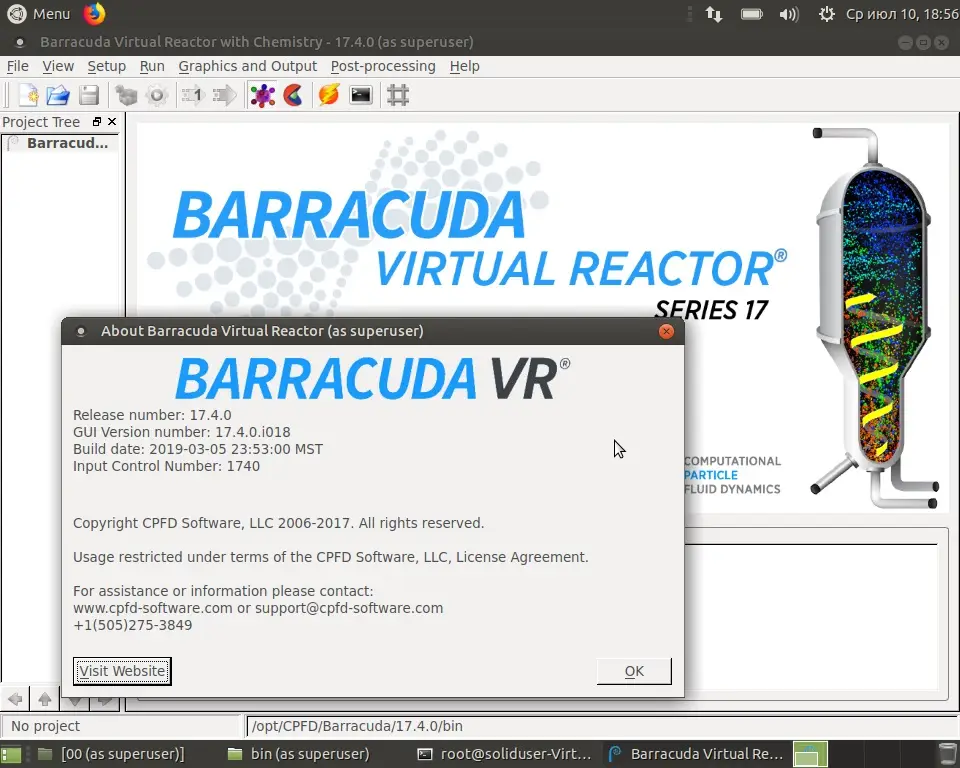Click the date and time clock
The width and height of the screenshot is (960, 768).
tap(902, 14)
